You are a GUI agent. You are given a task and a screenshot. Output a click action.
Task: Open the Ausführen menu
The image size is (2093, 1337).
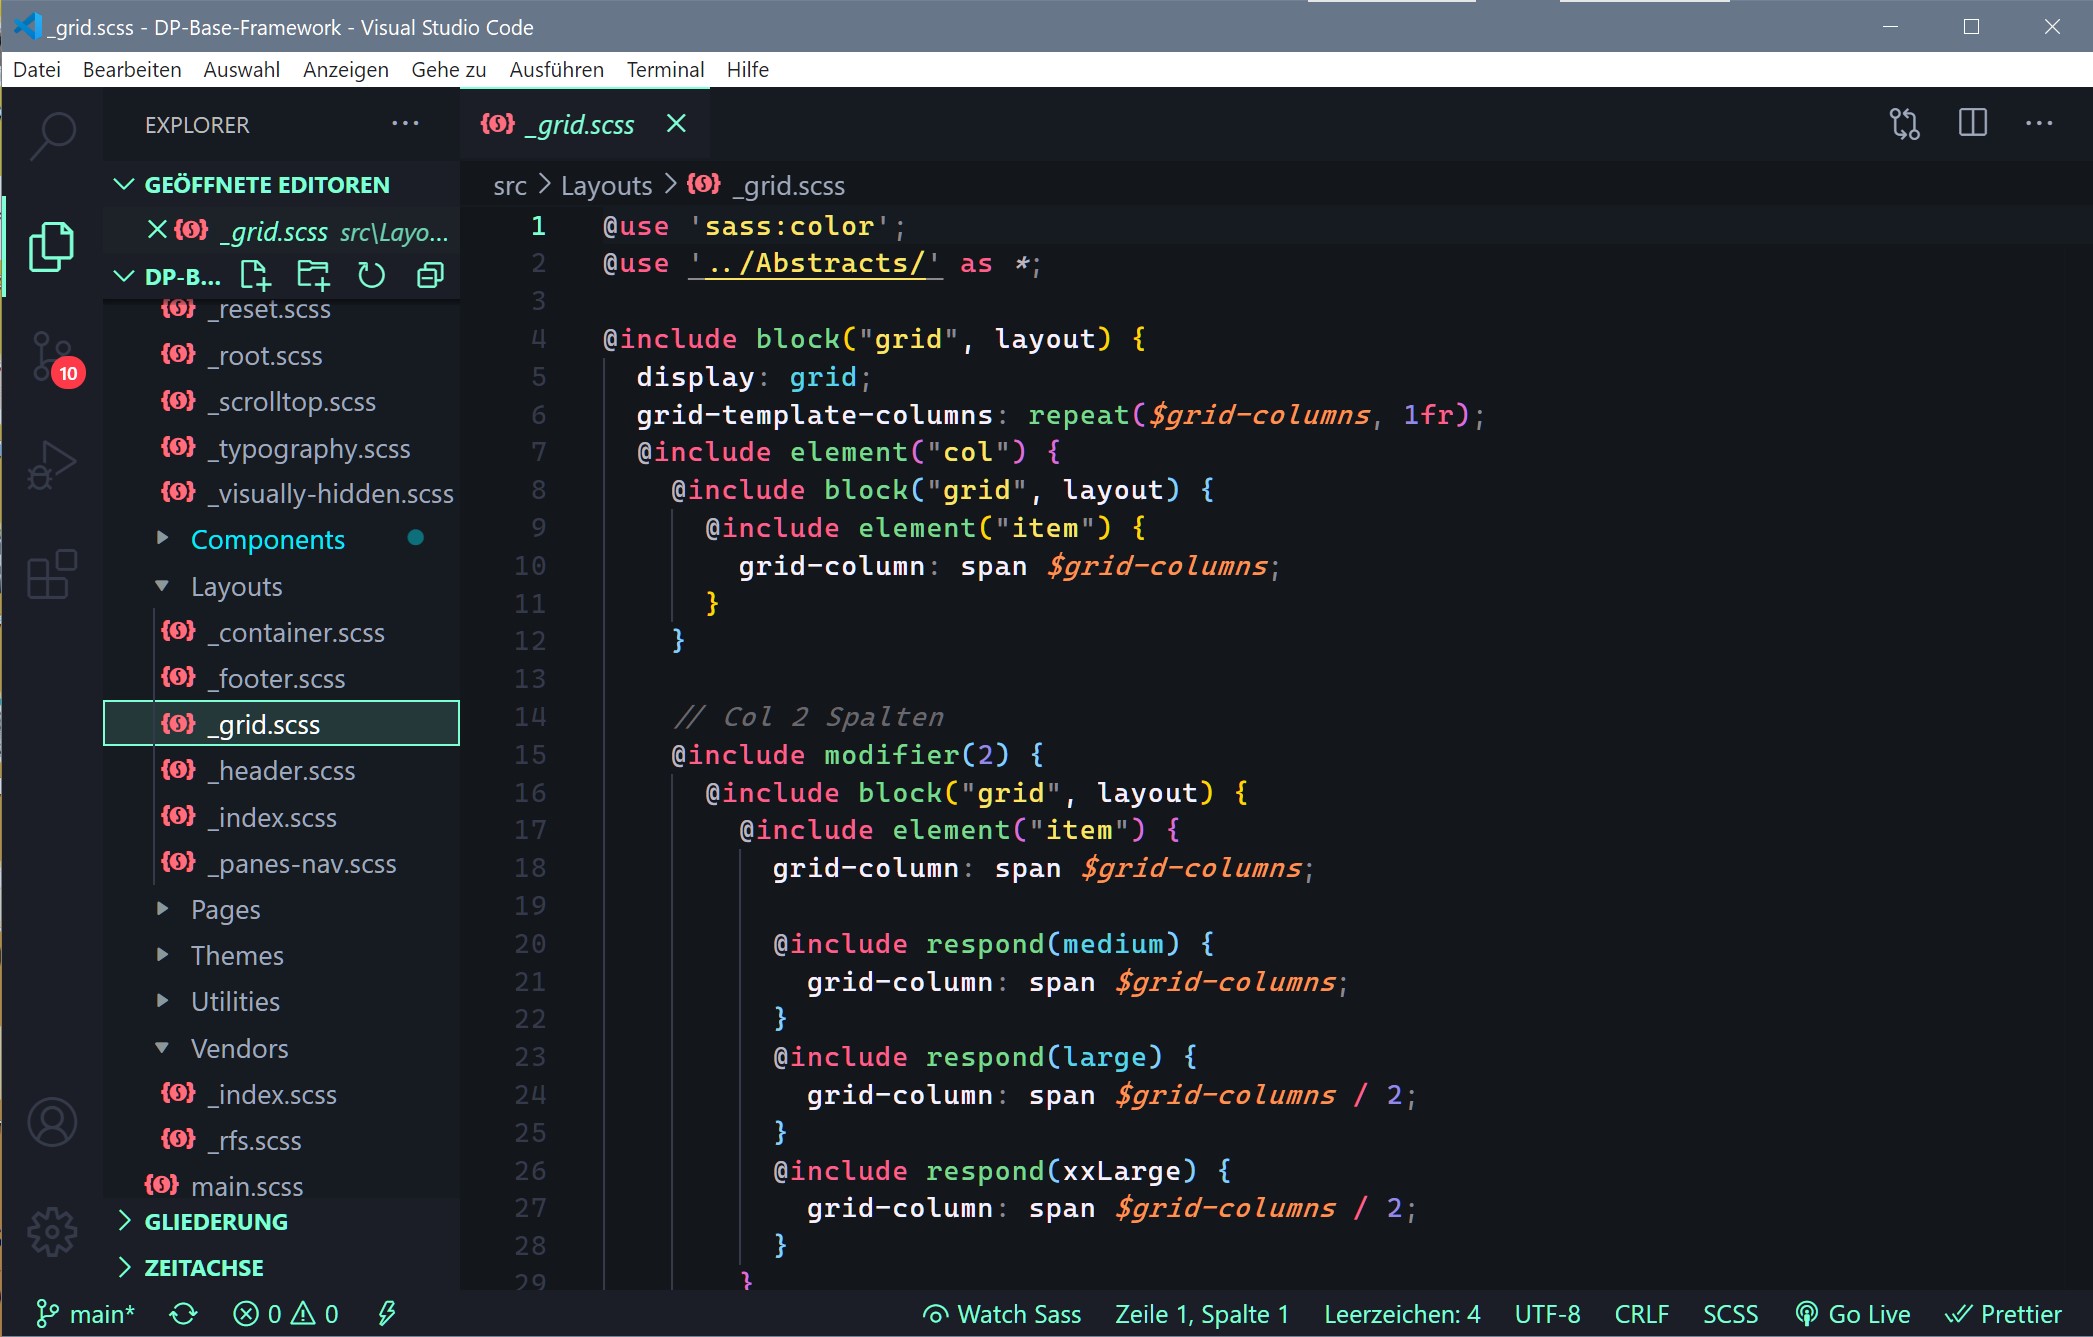(556, 70)
